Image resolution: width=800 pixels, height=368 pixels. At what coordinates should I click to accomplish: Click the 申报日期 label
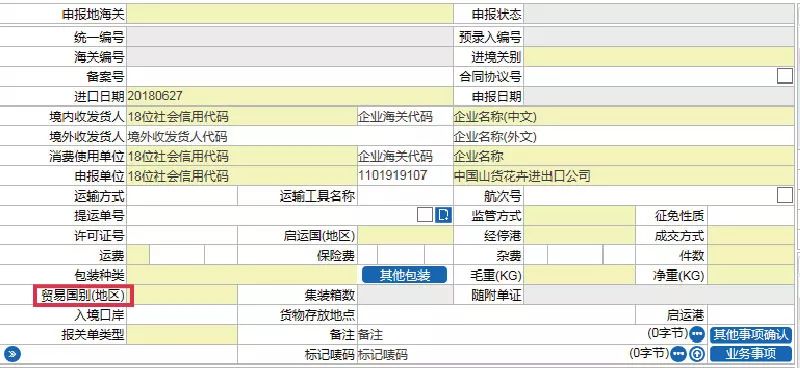click(x=496, y=96)
